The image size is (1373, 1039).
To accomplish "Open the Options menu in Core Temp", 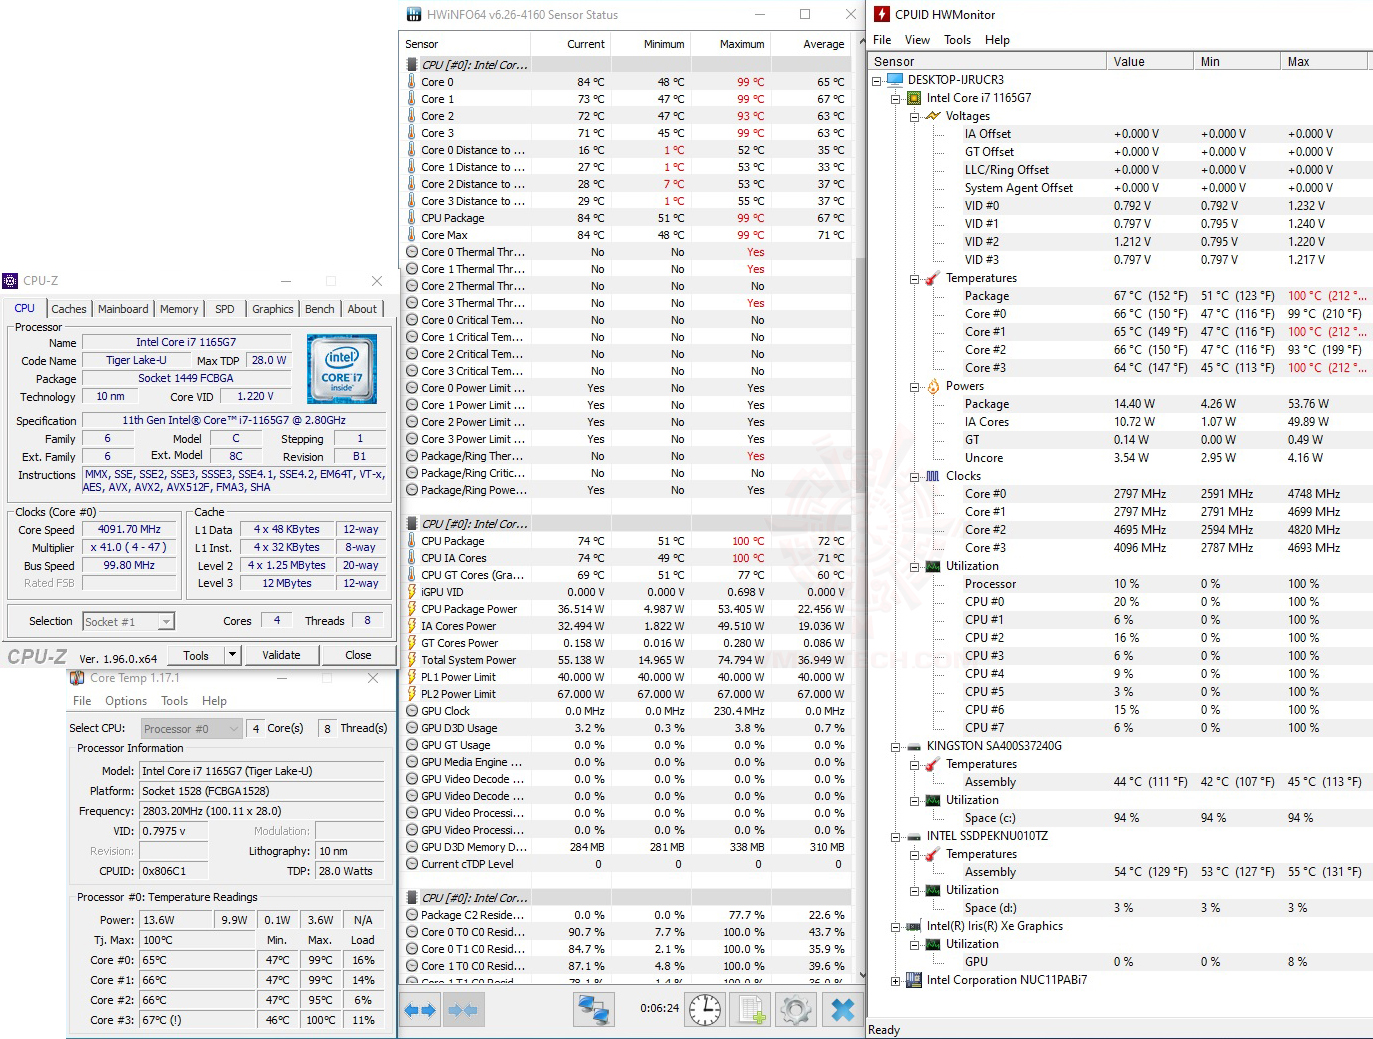I will (126, 701).
